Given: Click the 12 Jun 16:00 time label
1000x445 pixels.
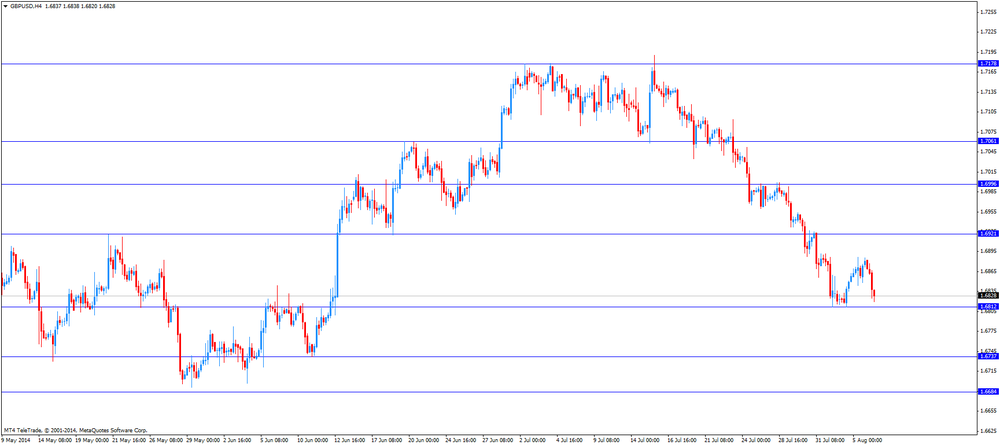Looking at the screenshot, I should point(349,440).
